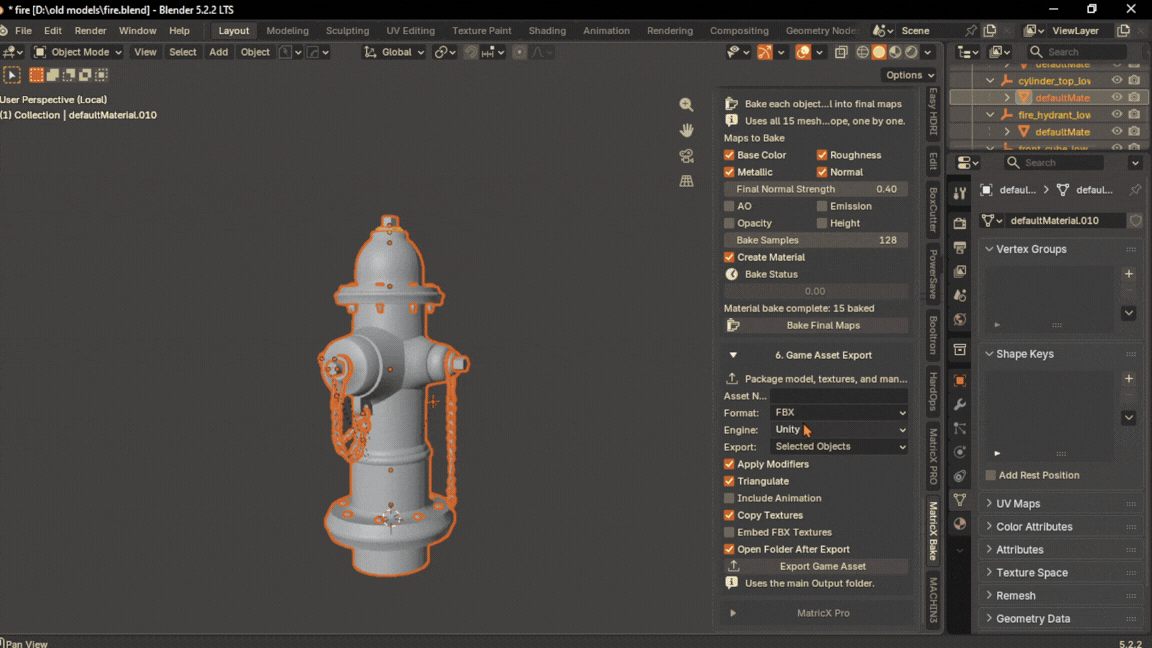Click the bake progress bar showing 0.00
The width and height of the screenshot is (1152, 648).
point(816,291)
